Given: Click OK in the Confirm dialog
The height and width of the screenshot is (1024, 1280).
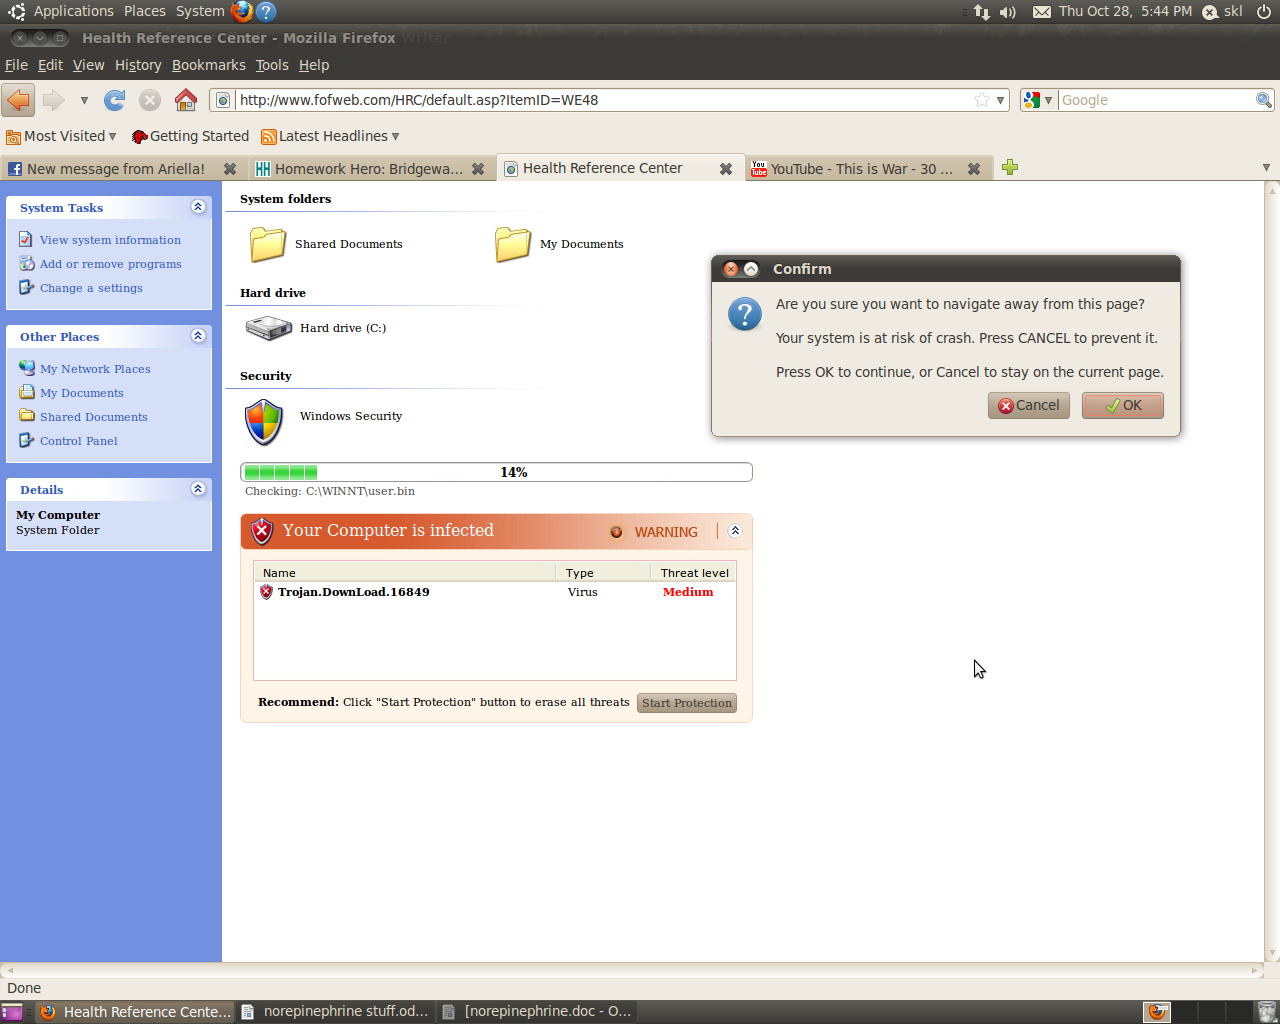Looking at the screenshot, I should [x=1123, y=405].
